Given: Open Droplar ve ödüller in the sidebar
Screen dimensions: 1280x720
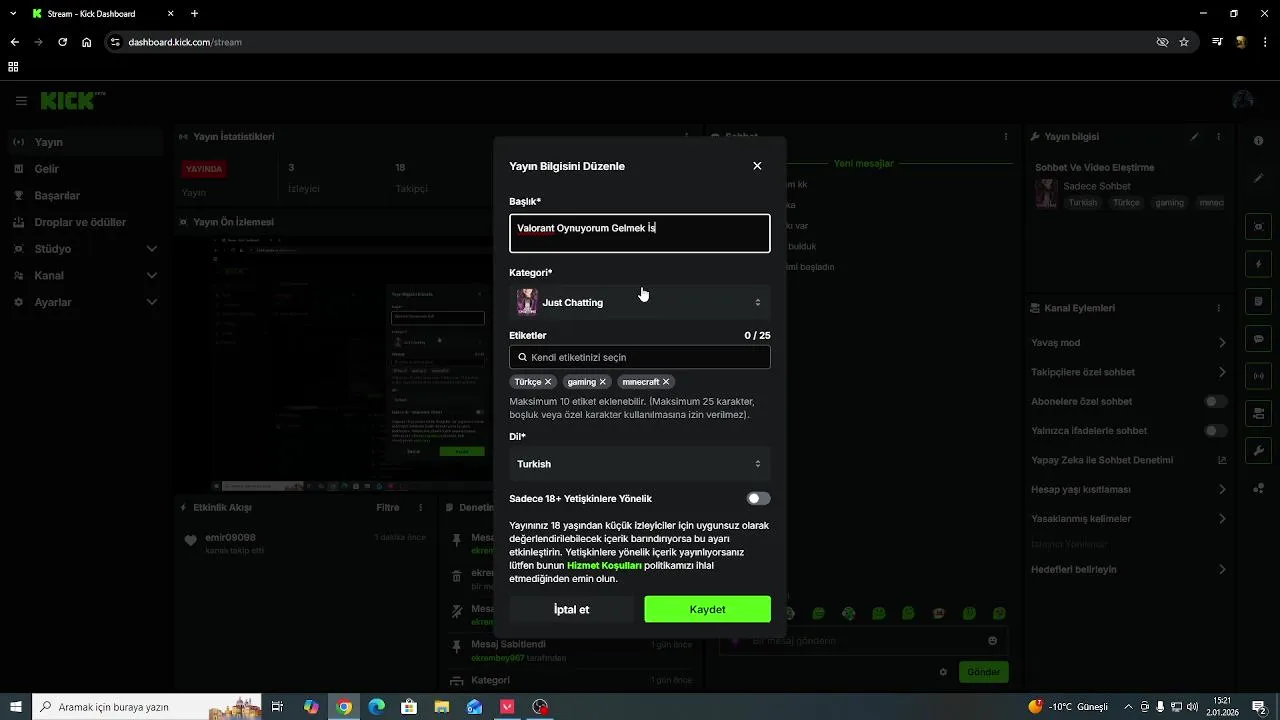Looking at the screenshot, I should coord(84,222).
